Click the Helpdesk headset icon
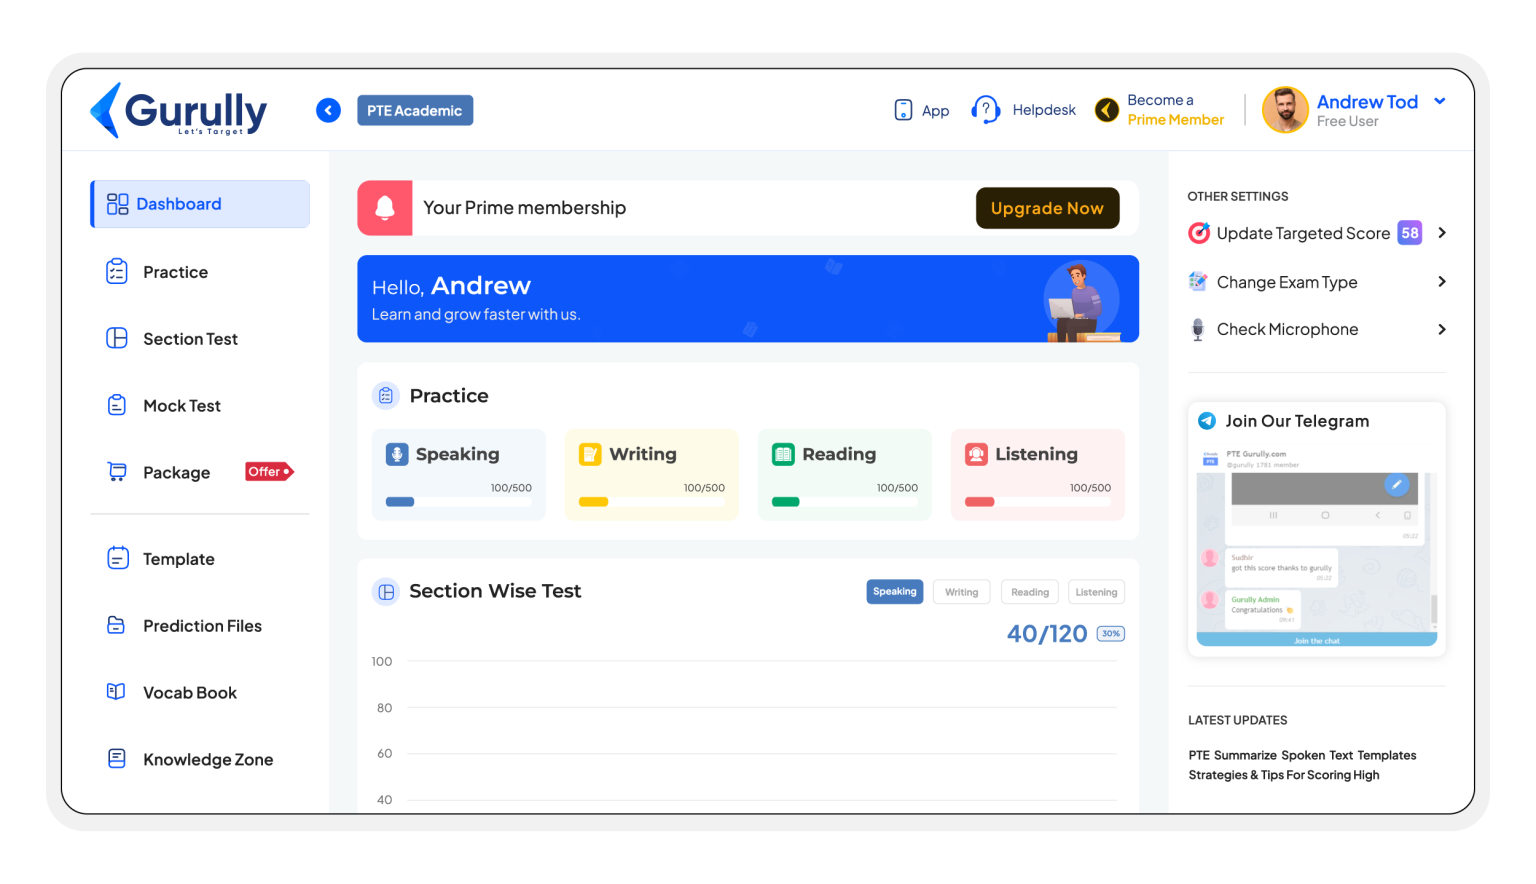This screenshot has width=1536, height=884. pyautogui.click(x=985, y=110)
